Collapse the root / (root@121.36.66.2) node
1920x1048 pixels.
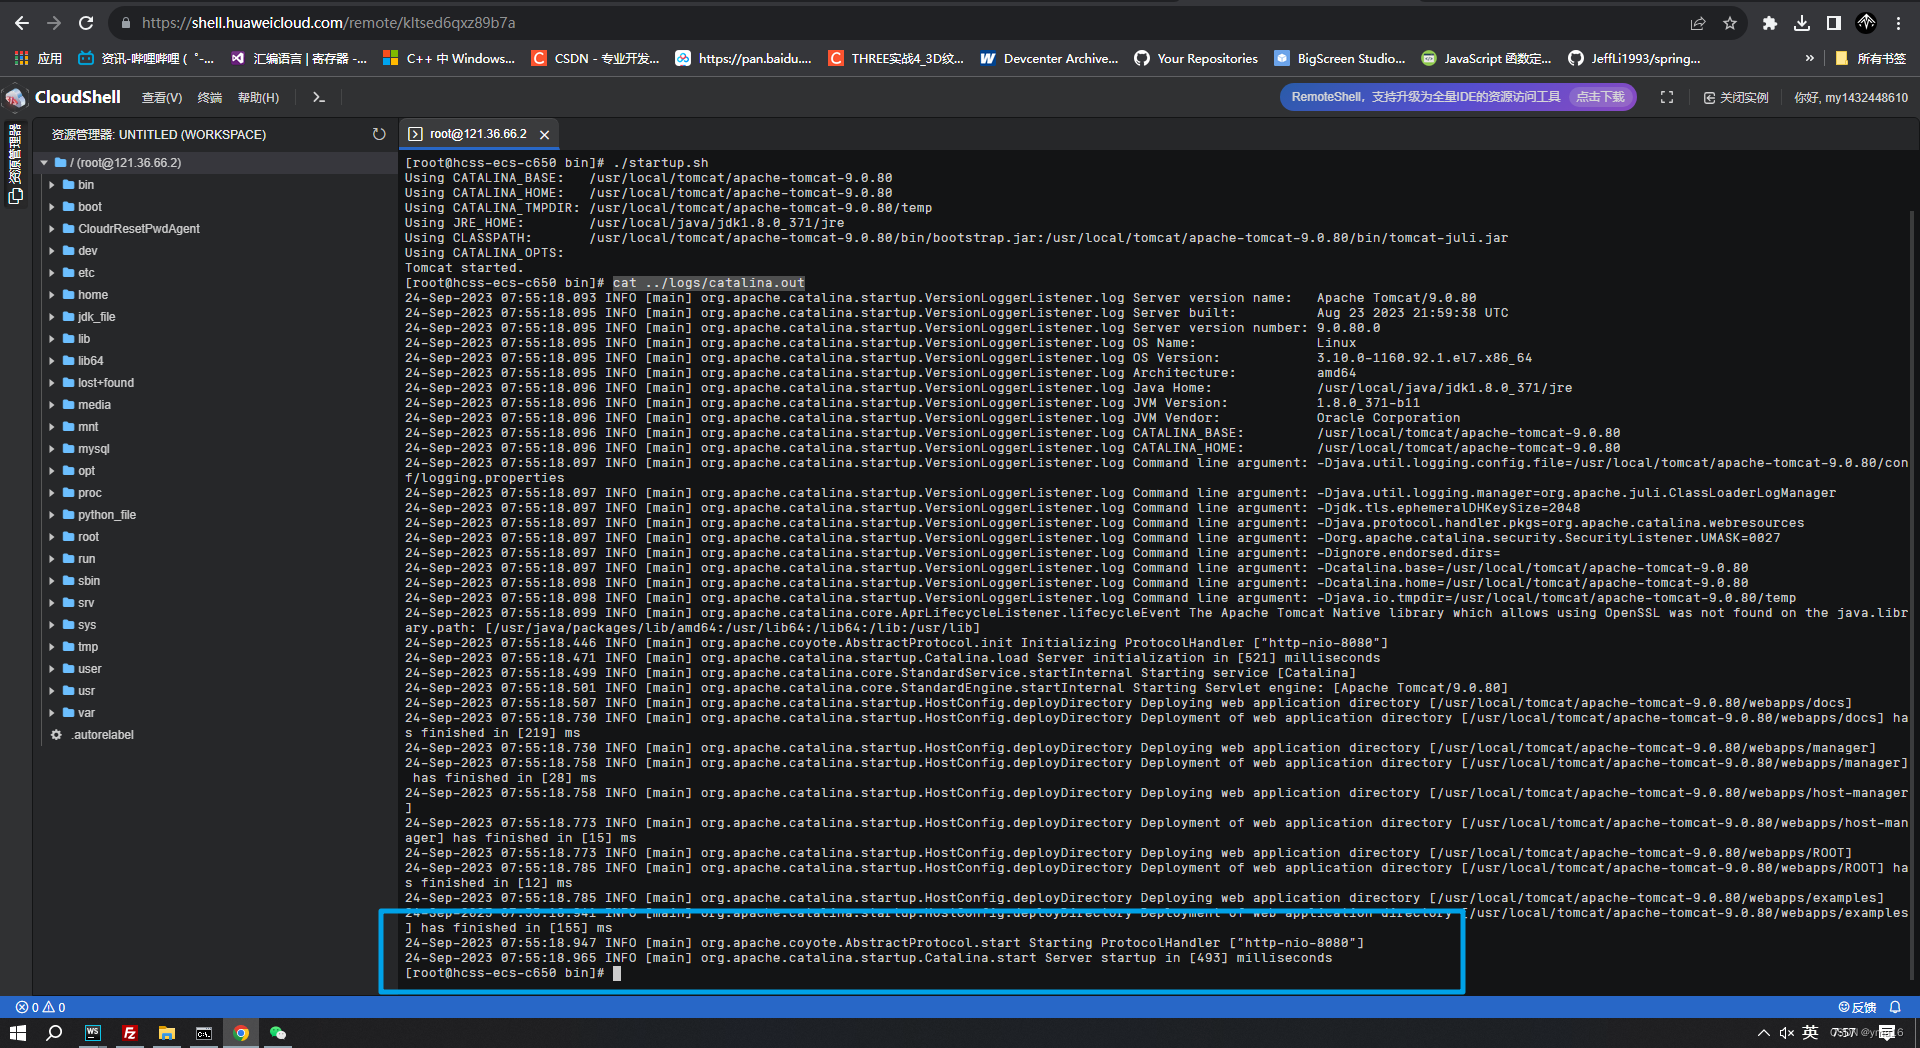click(44, 163)
